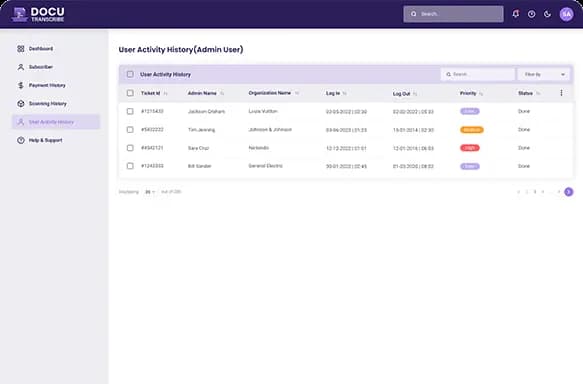
Task: Click the Johnson & Johnson organization cell
Action: click(x=270, y=129)
